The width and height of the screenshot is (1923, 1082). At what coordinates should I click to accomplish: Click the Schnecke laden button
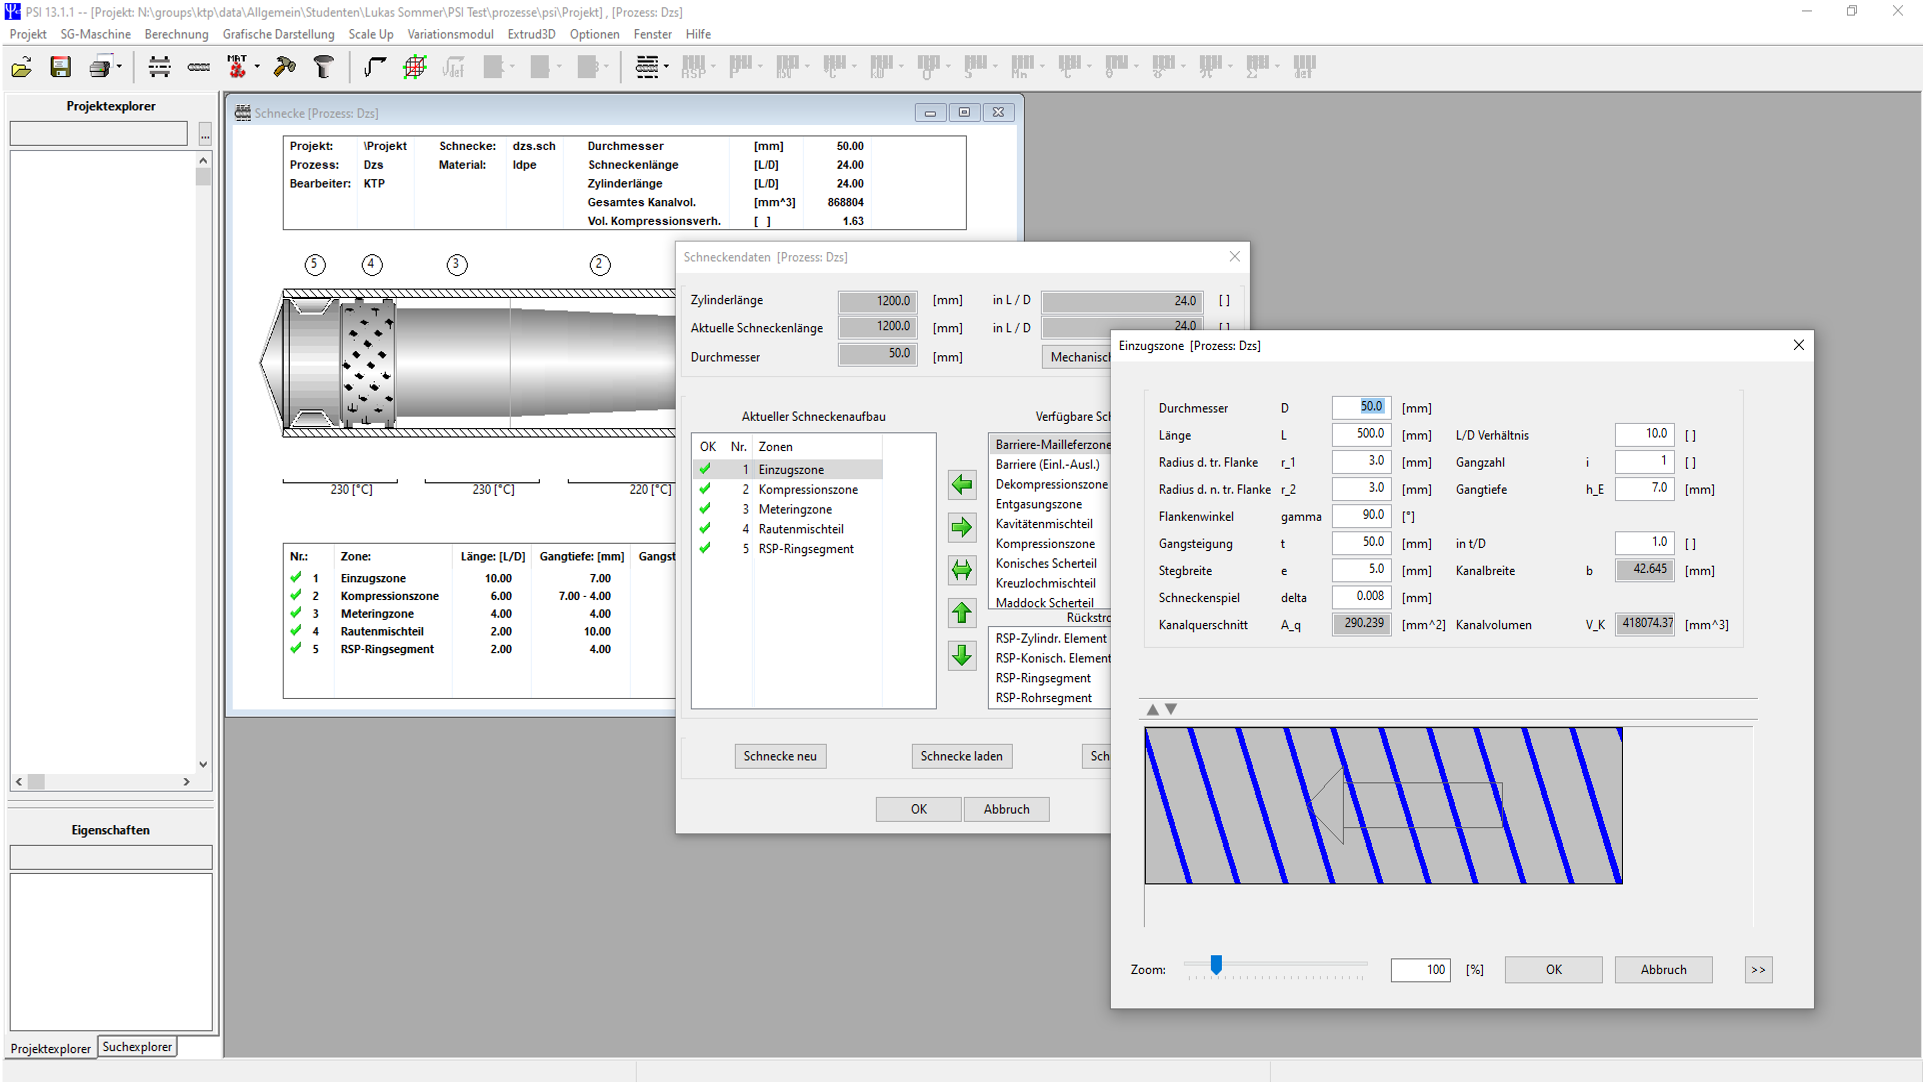coord(961,756)
